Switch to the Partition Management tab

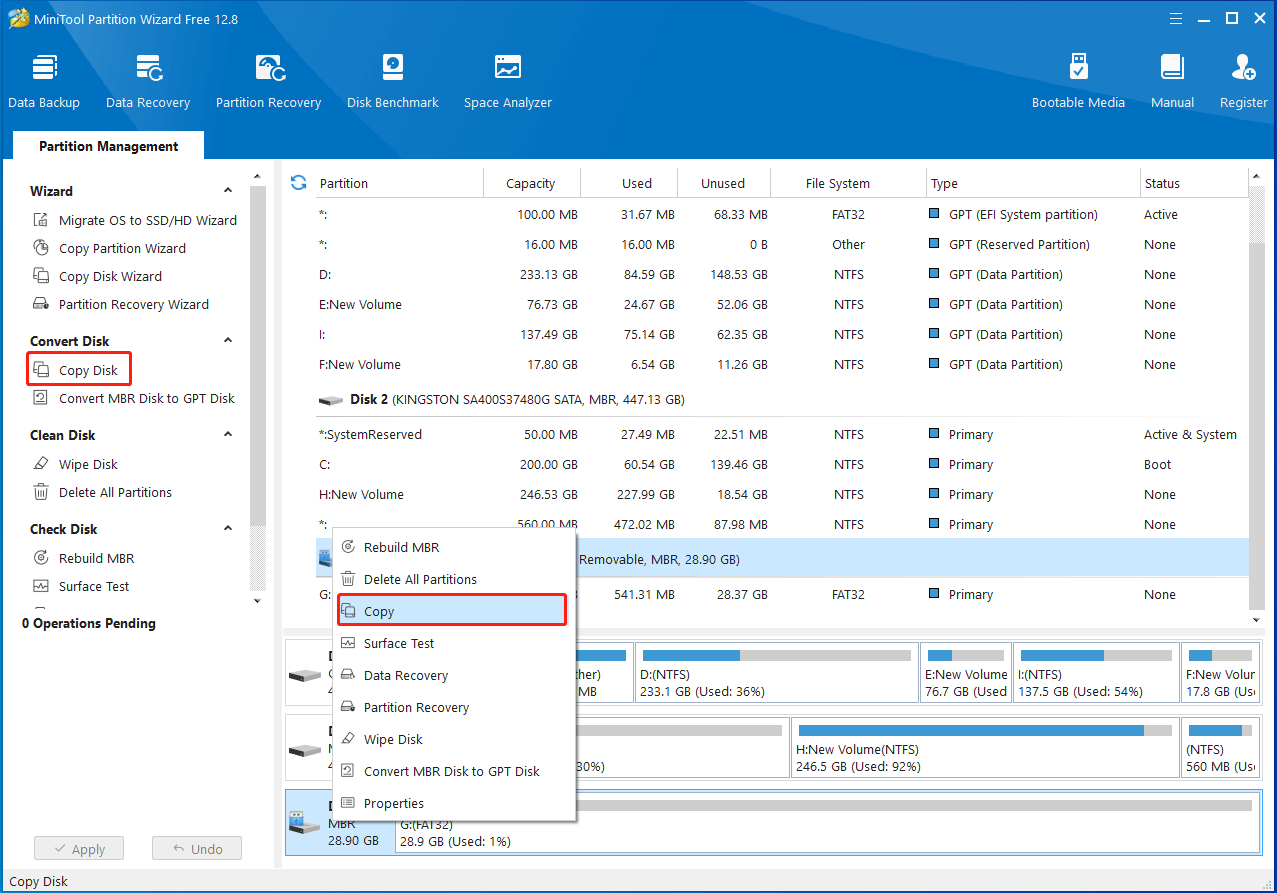[x=108, y=146]
